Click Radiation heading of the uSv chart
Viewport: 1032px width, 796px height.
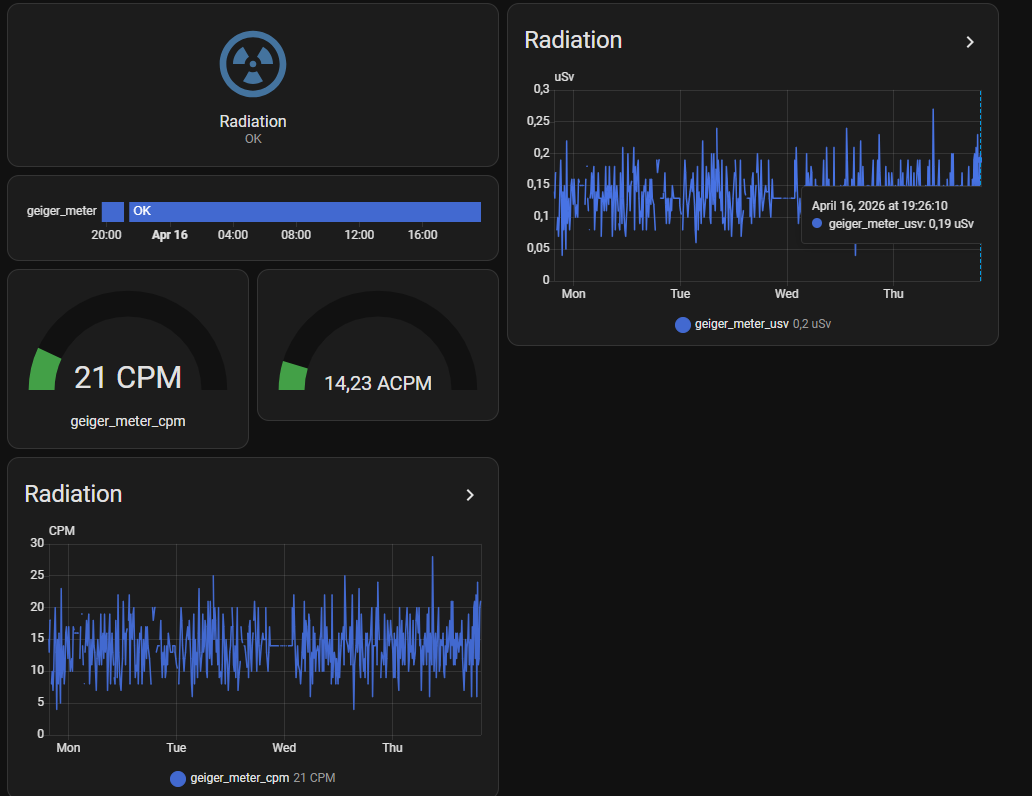click(x=573, y=40)
